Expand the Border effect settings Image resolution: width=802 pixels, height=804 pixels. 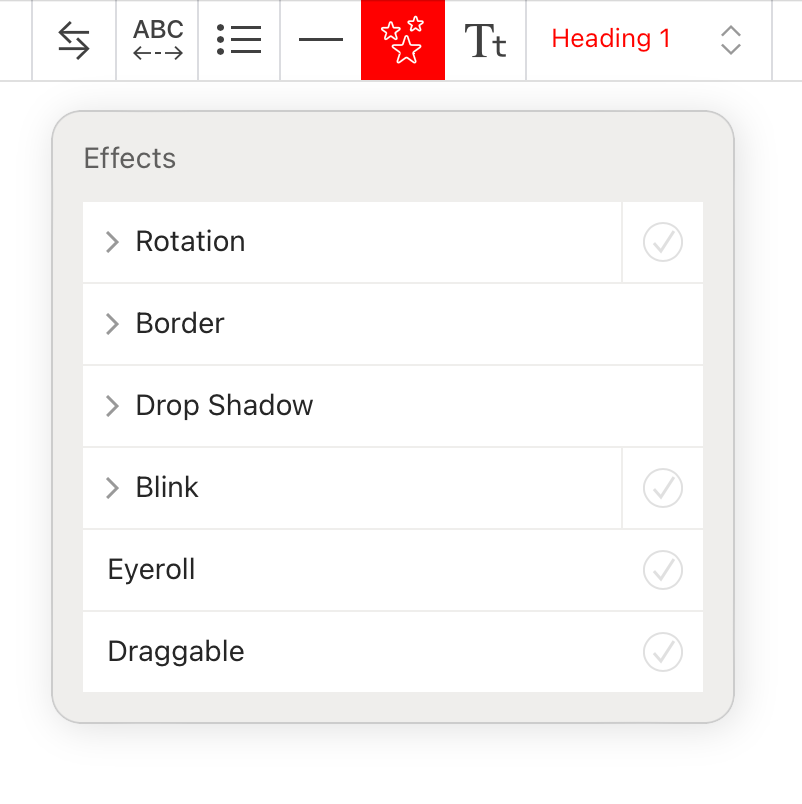coord(112,324)
